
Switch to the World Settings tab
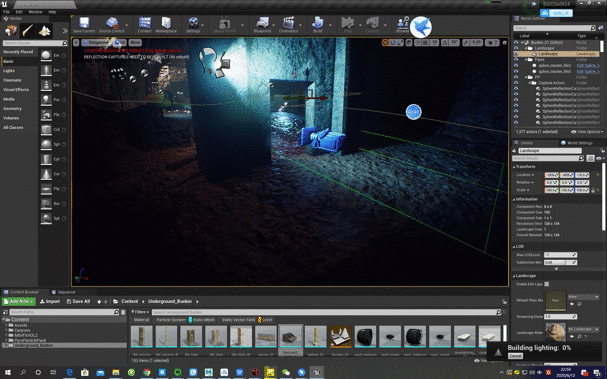click(x=577, y=143)
